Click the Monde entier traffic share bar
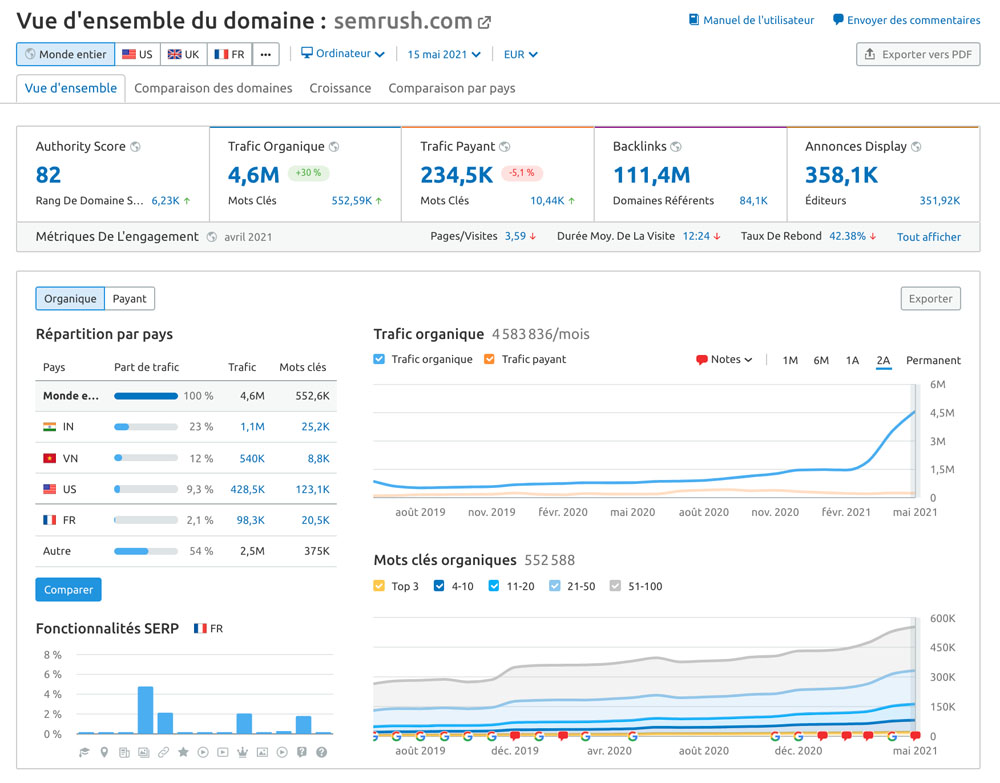The image size is (1000, 783). 145,396
